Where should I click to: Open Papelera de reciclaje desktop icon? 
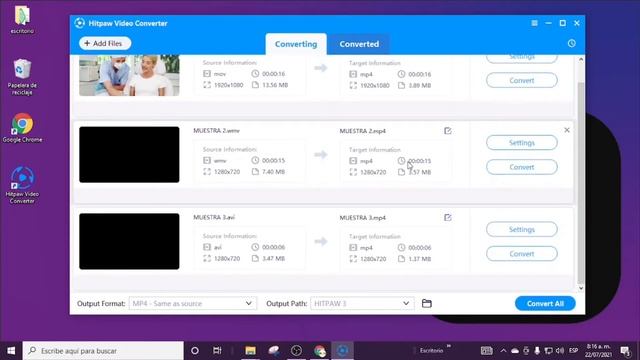click(22, 77)
